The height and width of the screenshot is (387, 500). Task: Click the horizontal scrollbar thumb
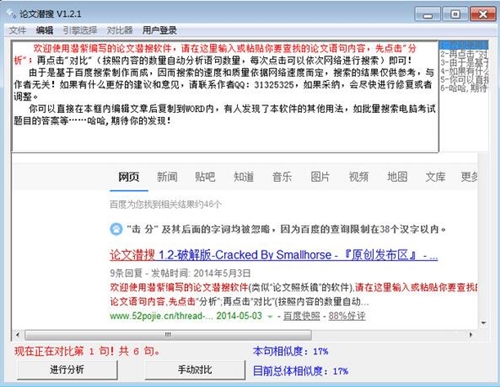tap(168, 335)
